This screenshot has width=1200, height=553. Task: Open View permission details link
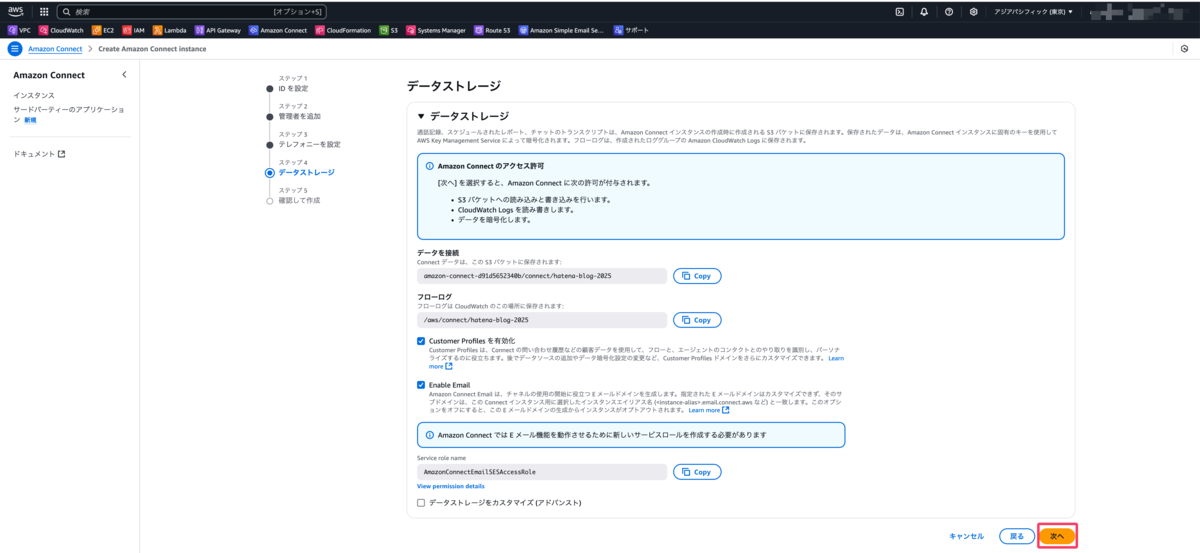450,486
